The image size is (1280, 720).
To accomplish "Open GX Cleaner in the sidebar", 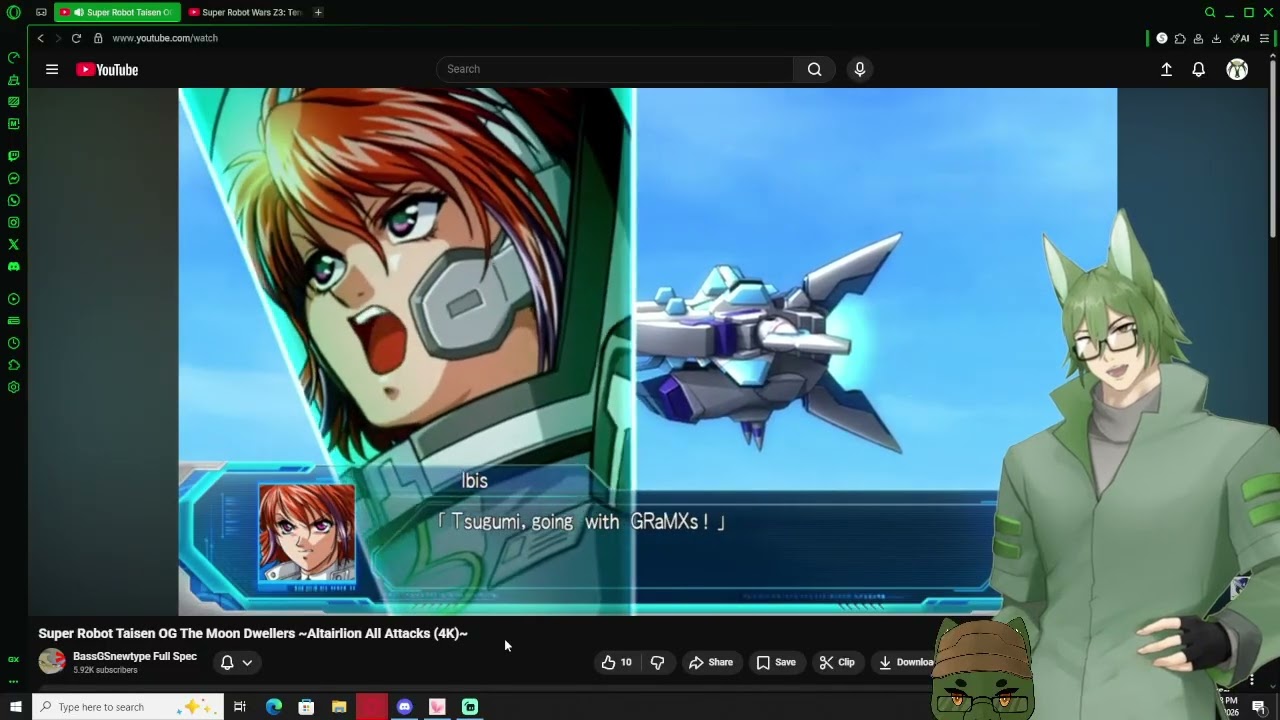I will click(x=13, y=79).
